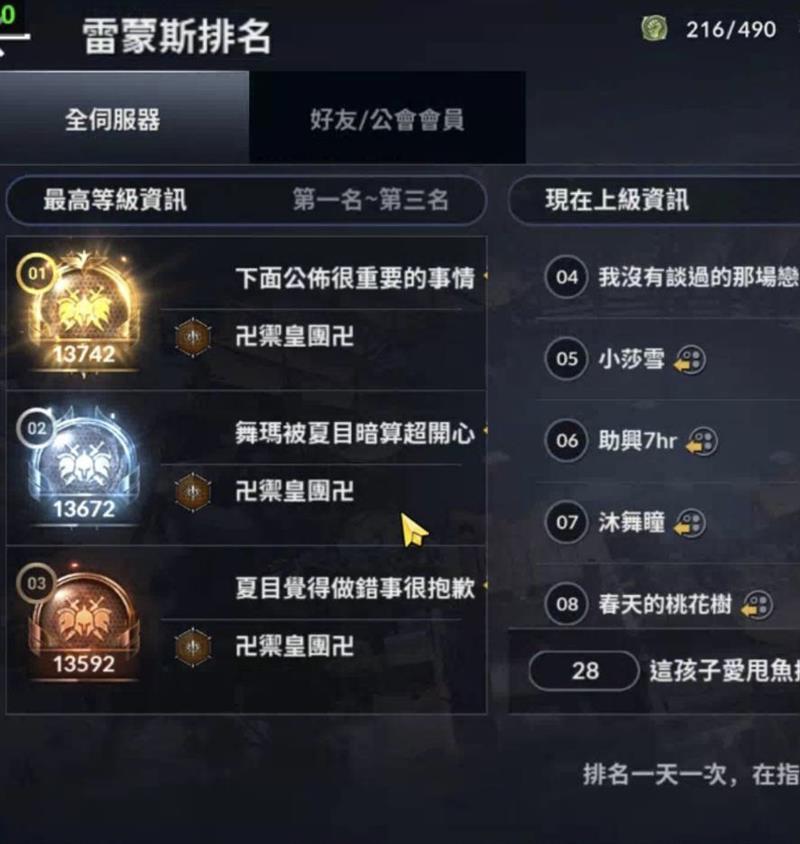Click the 現在上級資訊 header bar
800x844 pixels.
click(654, 200)
